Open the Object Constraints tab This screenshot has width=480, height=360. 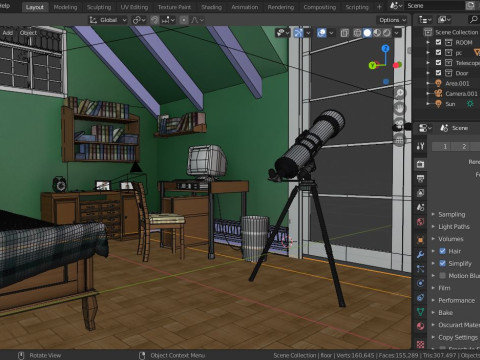tap(420, 297)
